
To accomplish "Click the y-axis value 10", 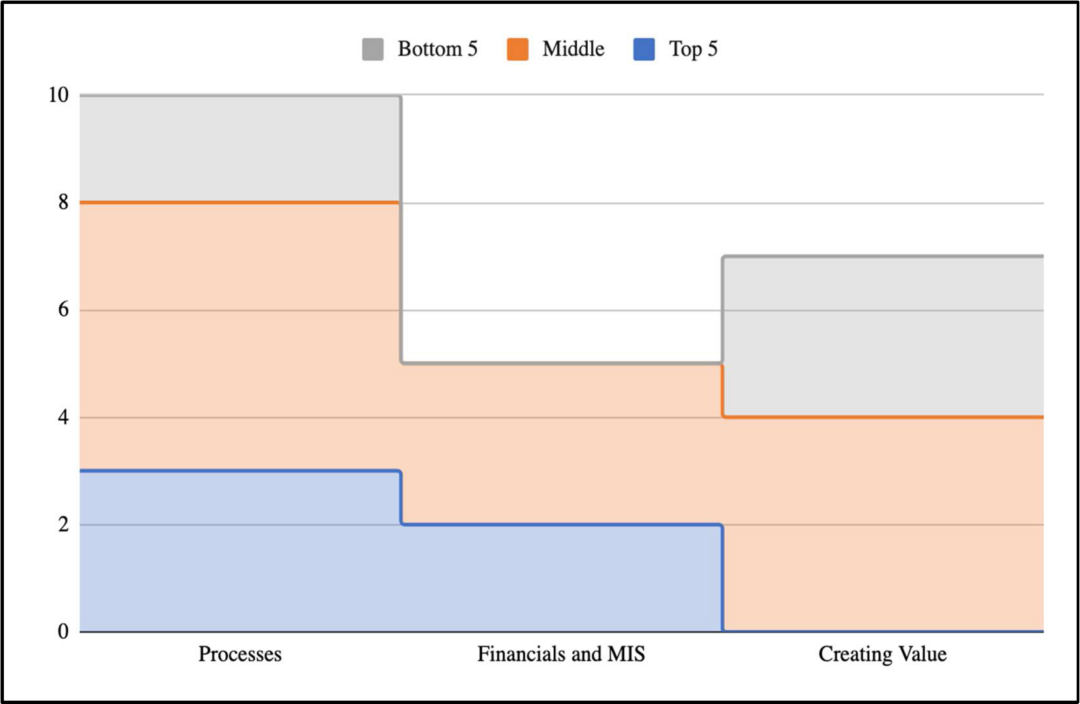I will pyautogui.click(x=59, y=95).
